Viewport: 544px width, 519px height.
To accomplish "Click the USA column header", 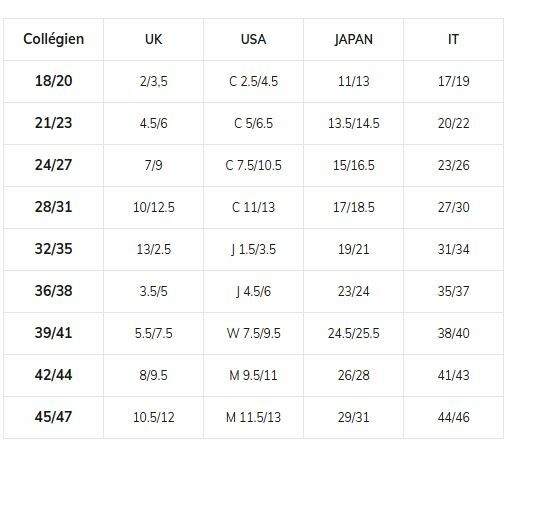I will pyautogui.click(x=253, y=39).
